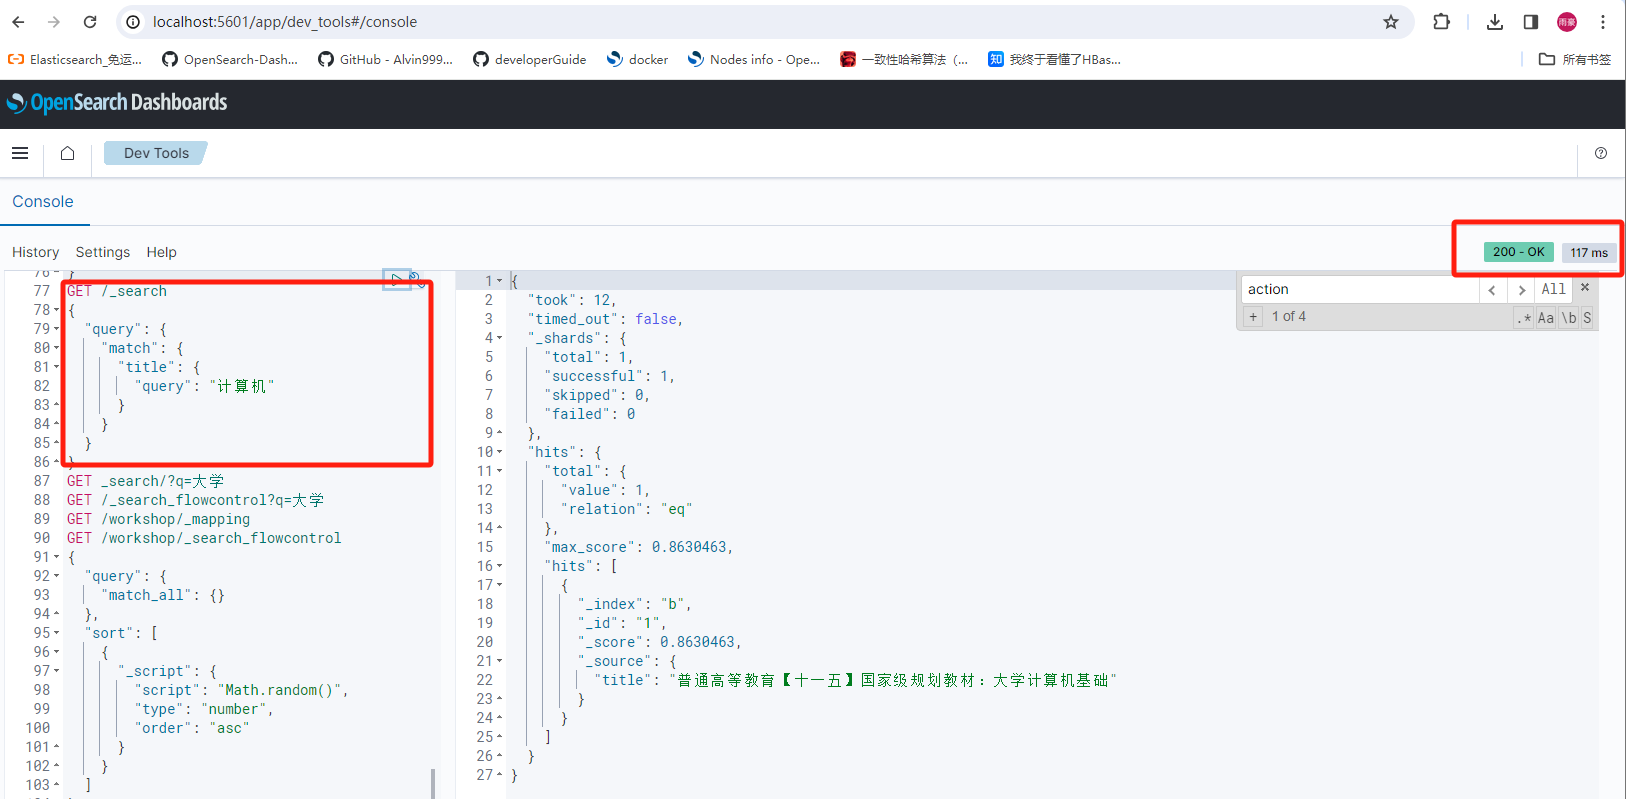
Task: Click the Dev Tools breadcrumb
Action: [156, 153]
